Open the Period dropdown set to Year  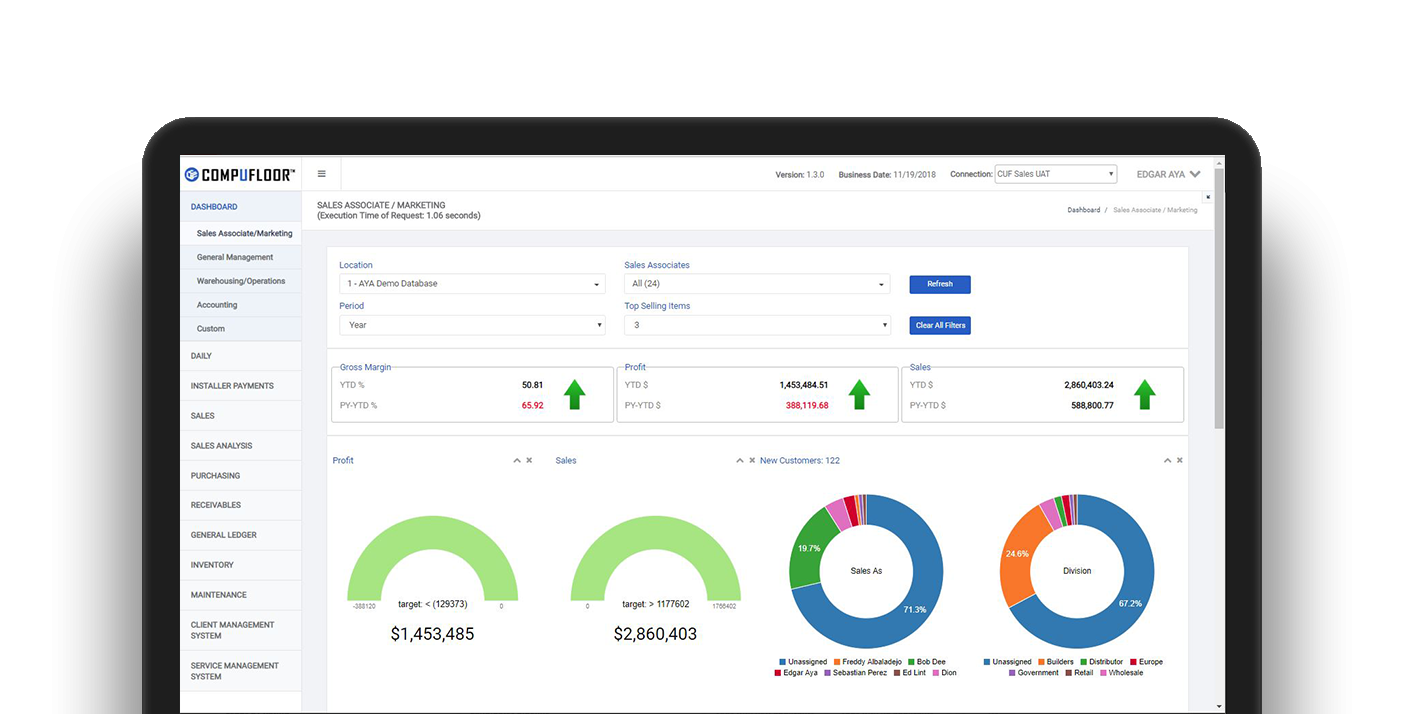click(472, 325)
